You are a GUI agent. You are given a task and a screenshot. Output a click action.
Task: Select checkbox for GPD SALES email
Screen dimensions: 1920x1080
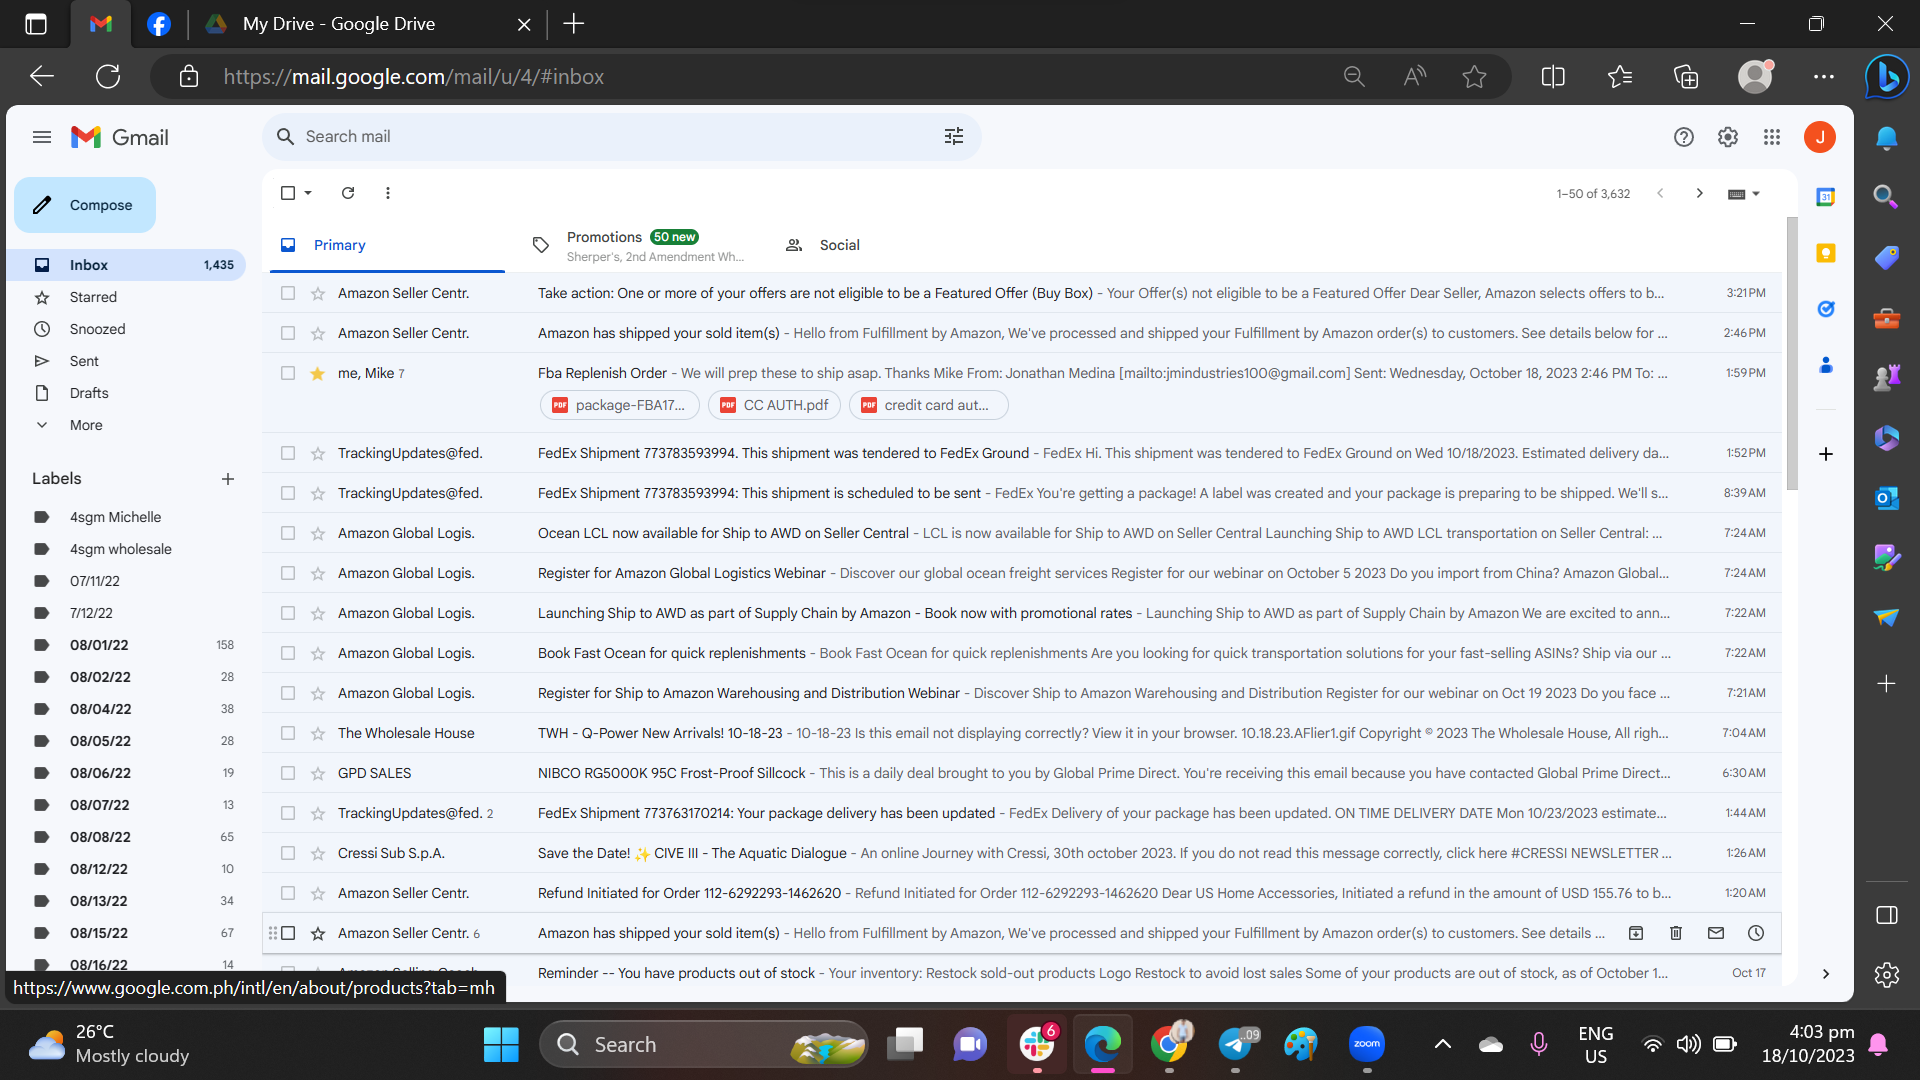pos(288,773)
